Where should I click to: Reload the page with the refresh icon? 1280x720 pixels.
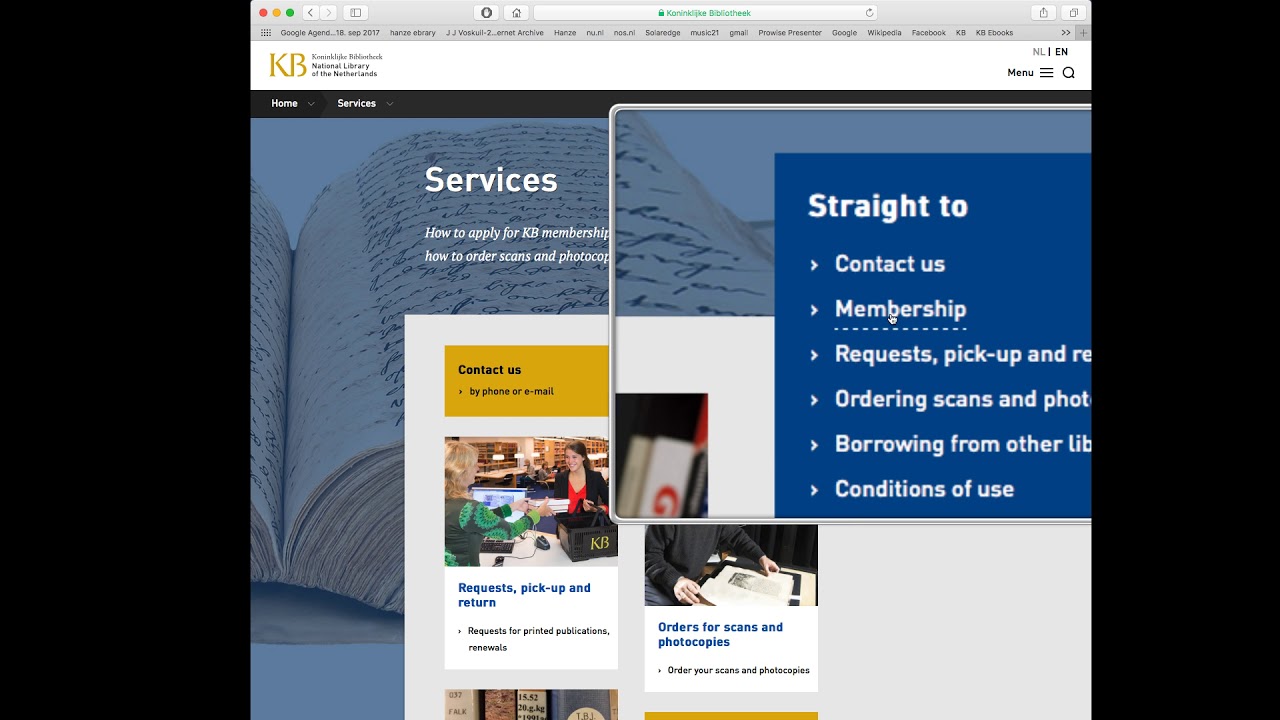point(869,13)
